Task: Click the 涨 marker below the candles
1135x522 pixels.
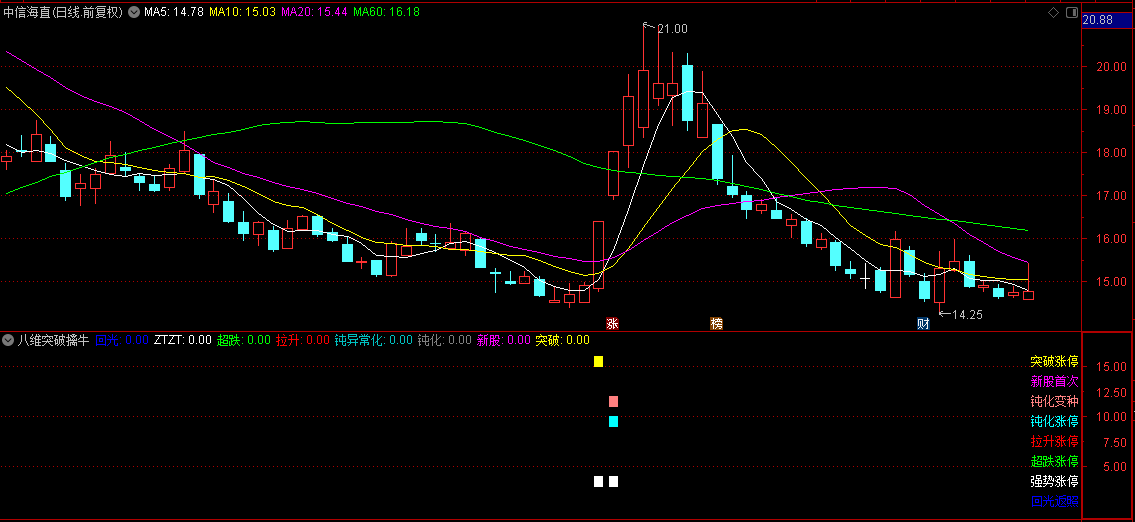Action: (x=612, y=324)
